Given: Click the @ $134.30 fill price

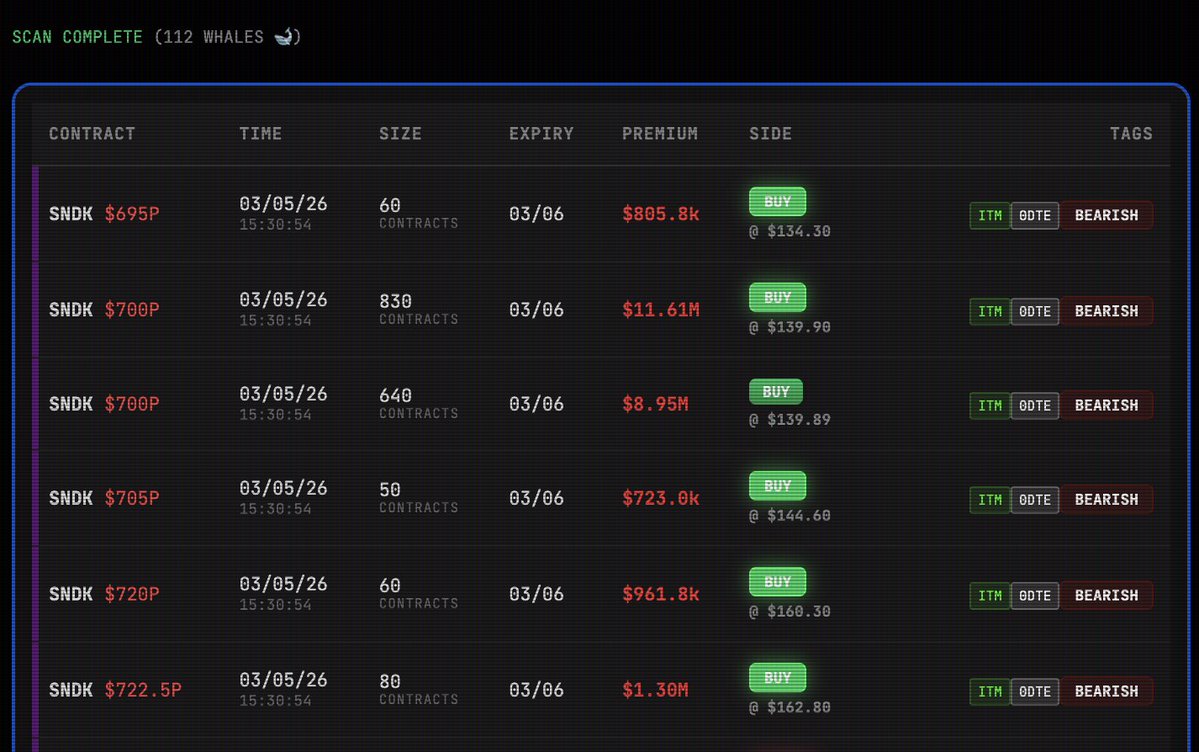Looking at the screenshot, I should click(x=789, y=231).
